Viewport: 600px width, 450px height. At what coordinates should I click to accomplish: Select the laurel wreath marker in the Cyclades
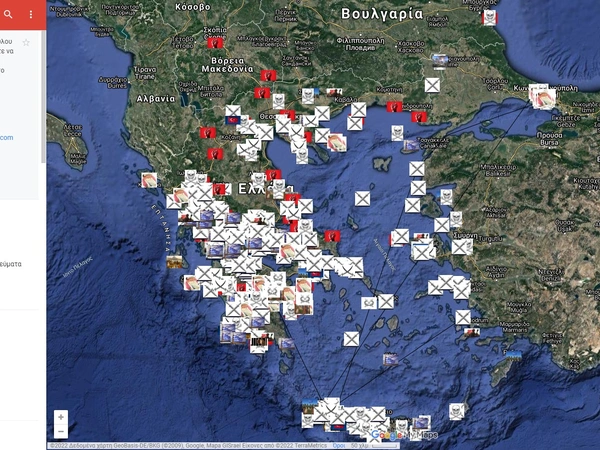pyautogui.click(x=369, y=303)
